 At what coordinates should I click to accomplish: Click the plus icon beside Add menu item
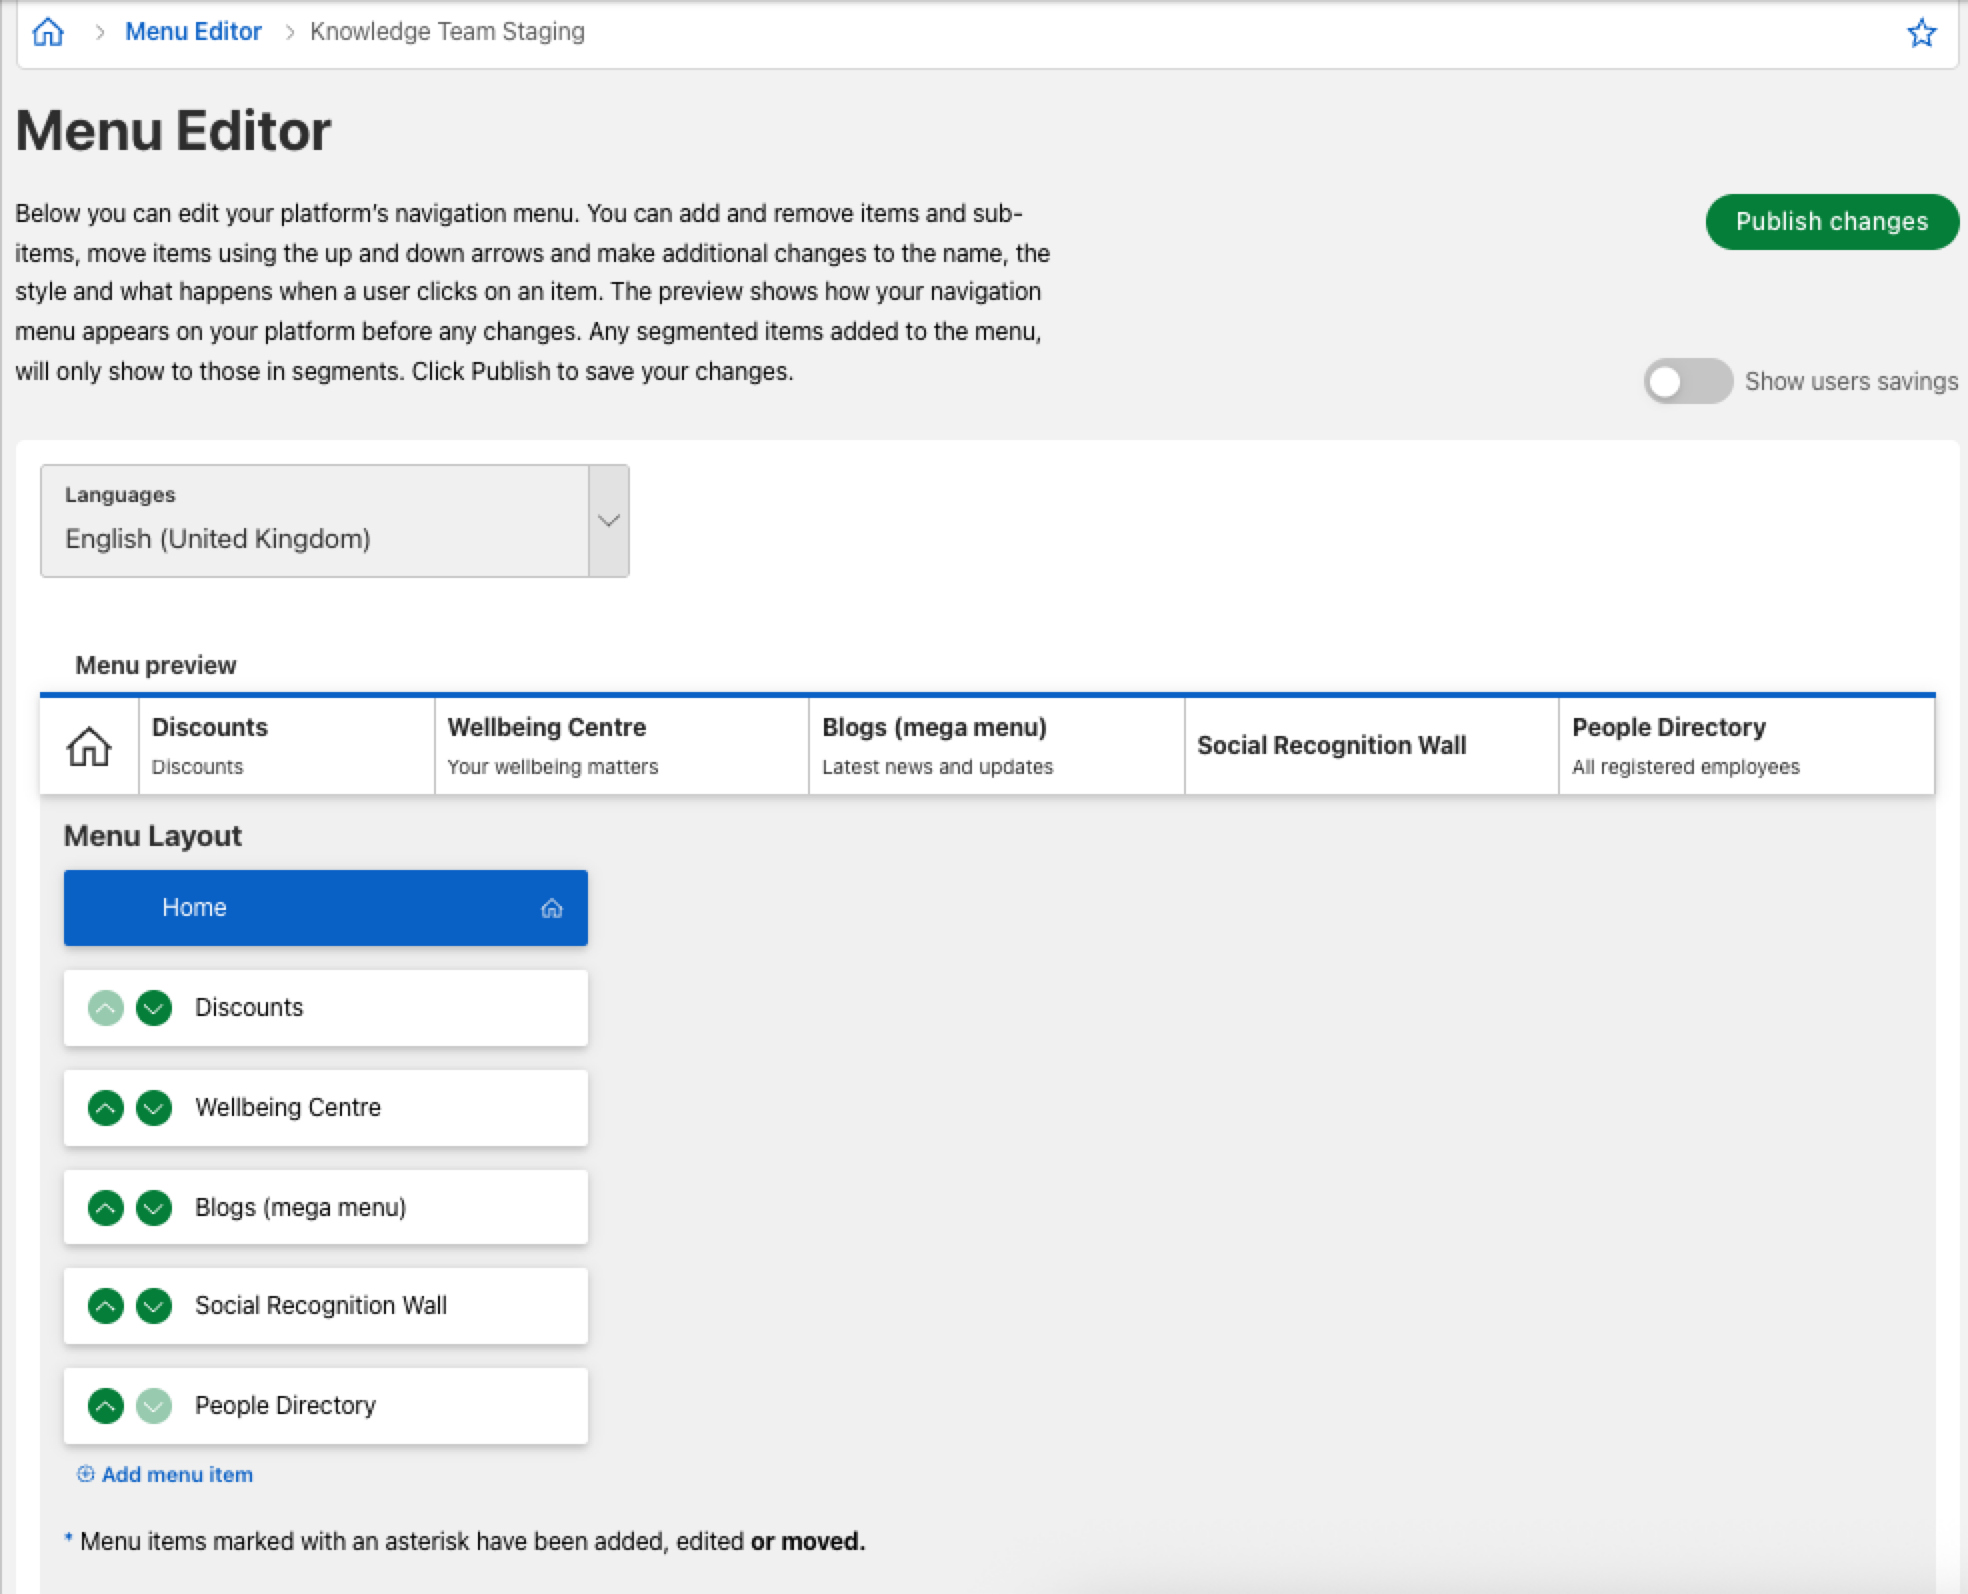(85, 1474)
